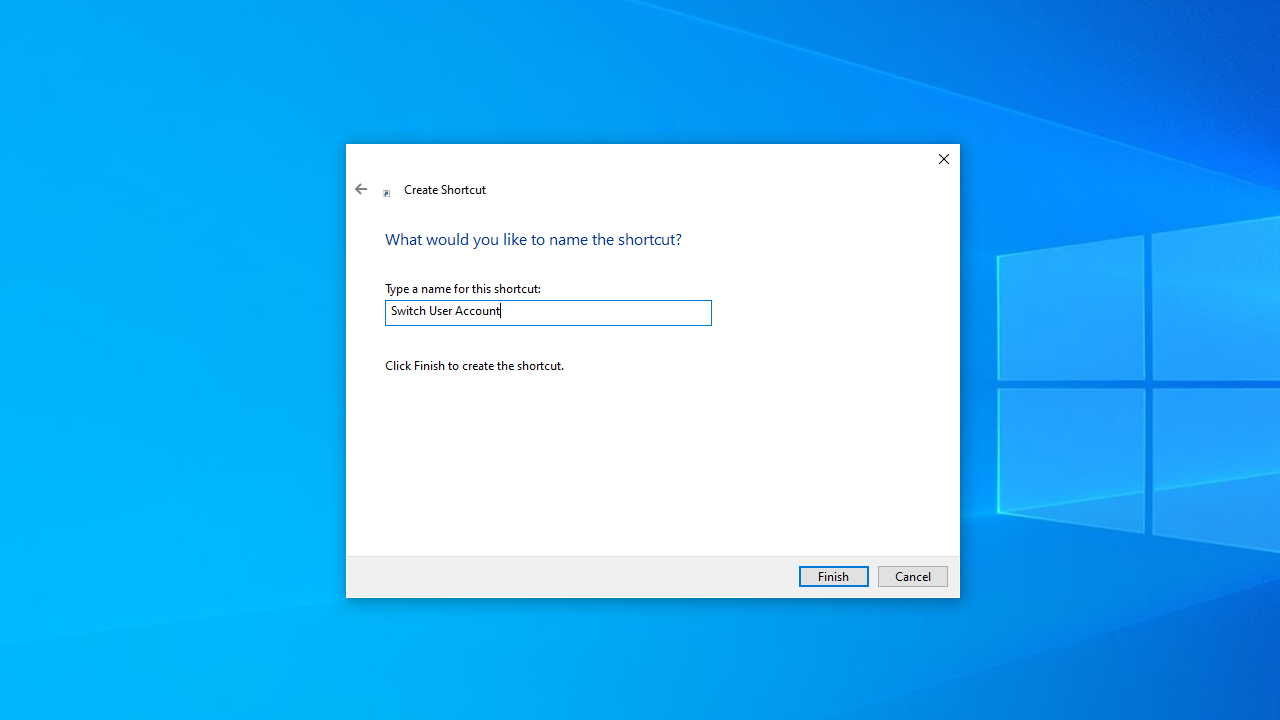This screenshot has height=720, width=1280.
Task: Click the 'Create Shortcut' window title text
Action: 445,189
